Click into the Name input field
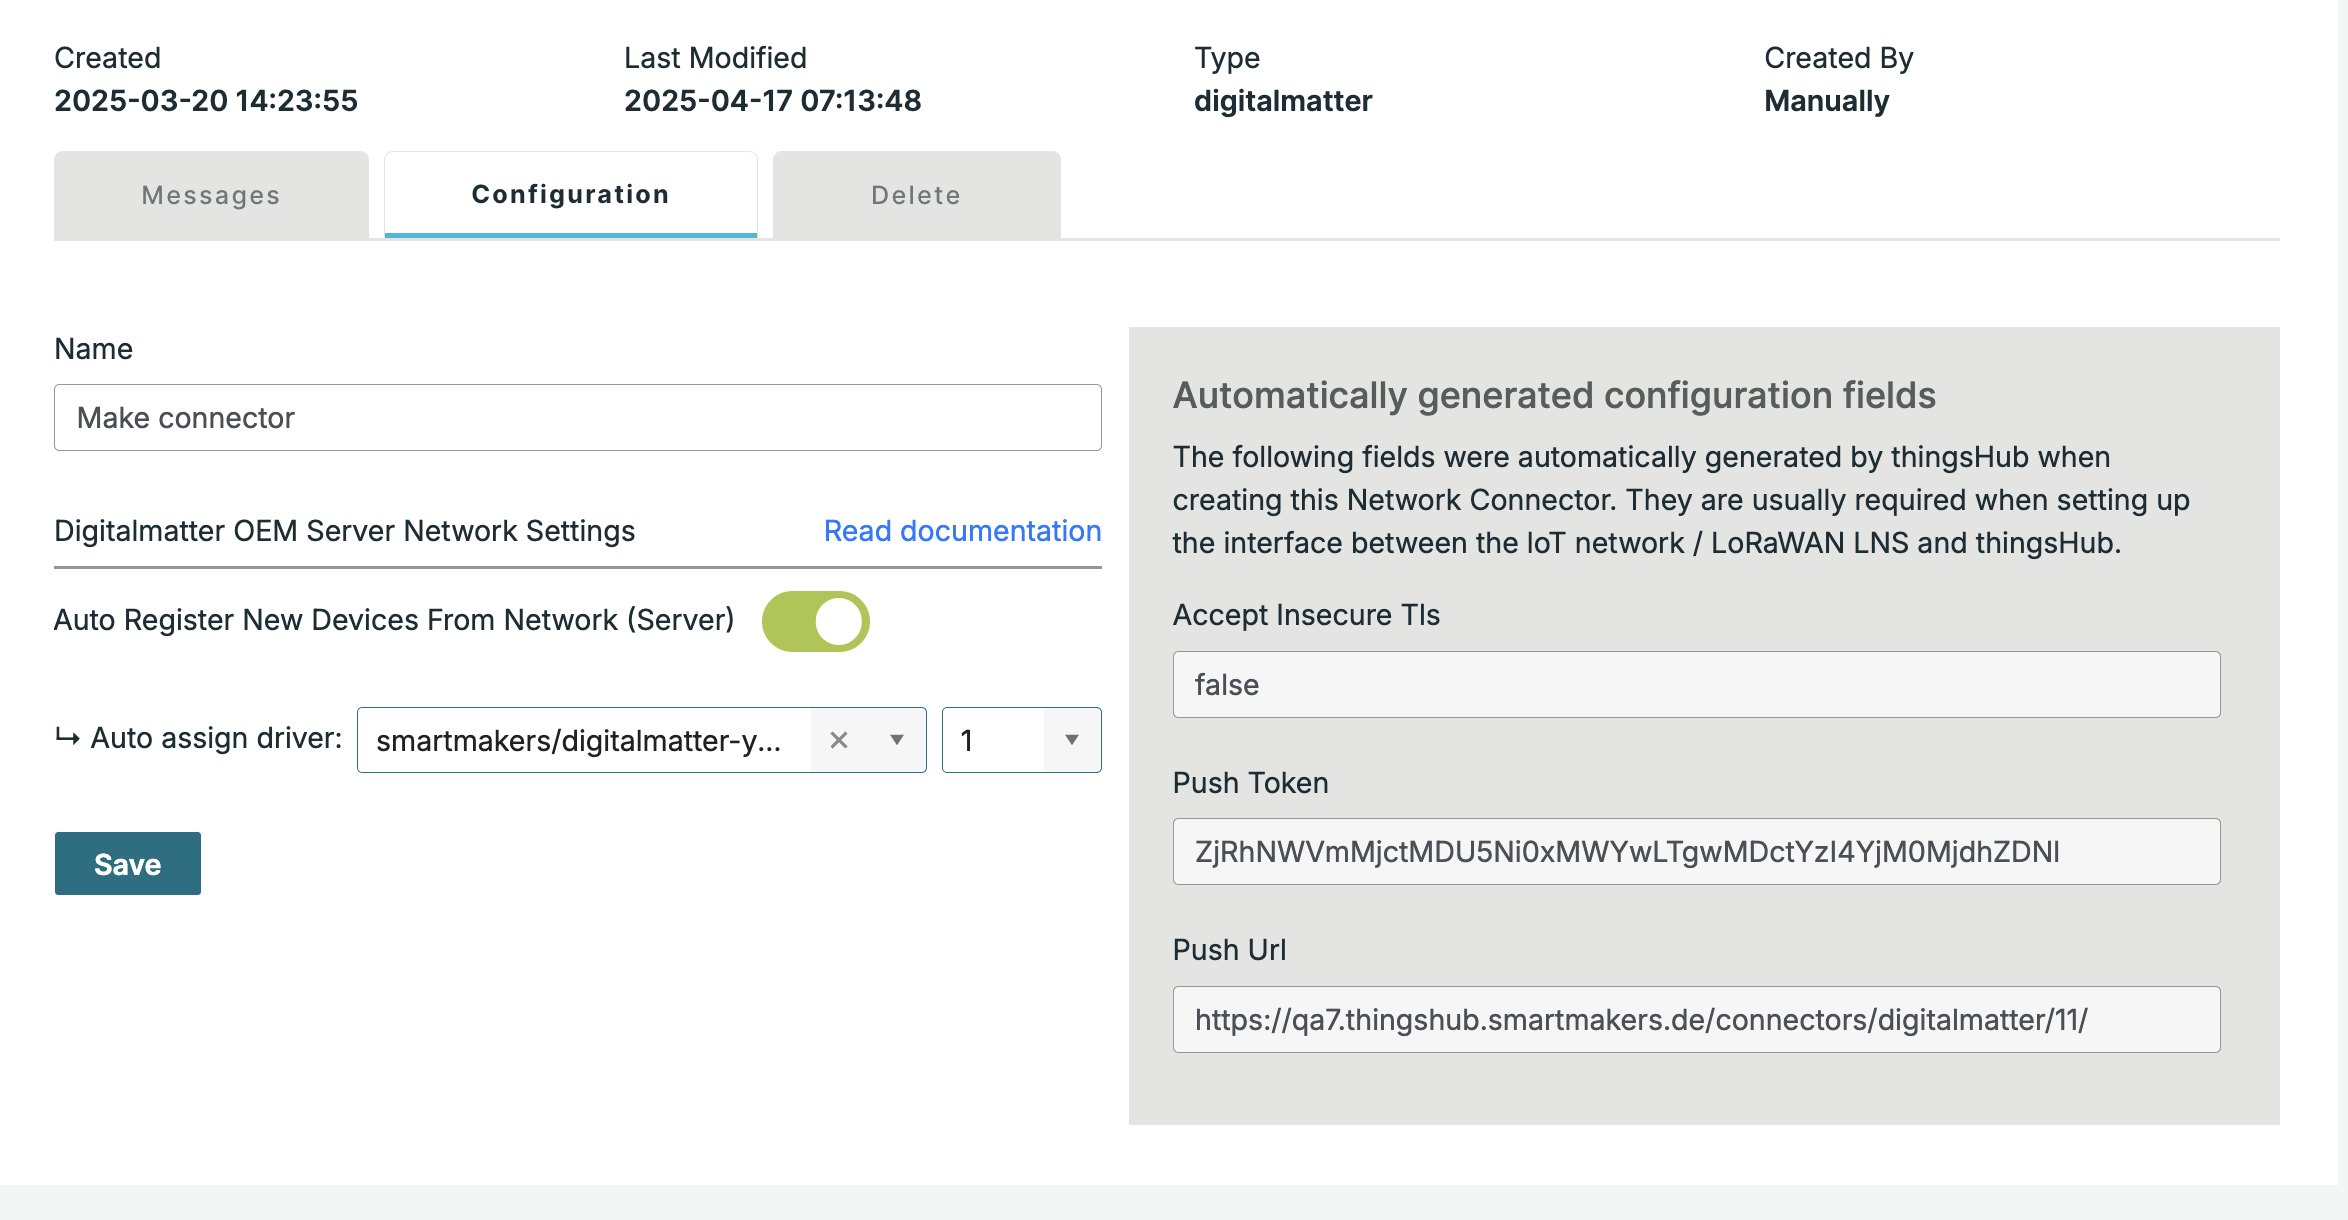The height and width of the screenshot is (1220, 2348). pyautogui.click(x=577, y=418)
